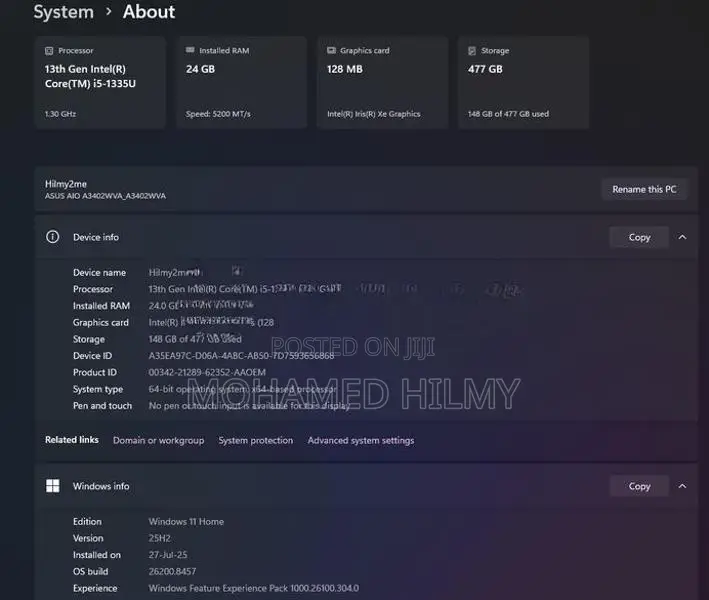
Task: Select the Processor summary card
Action: (100, 82)
